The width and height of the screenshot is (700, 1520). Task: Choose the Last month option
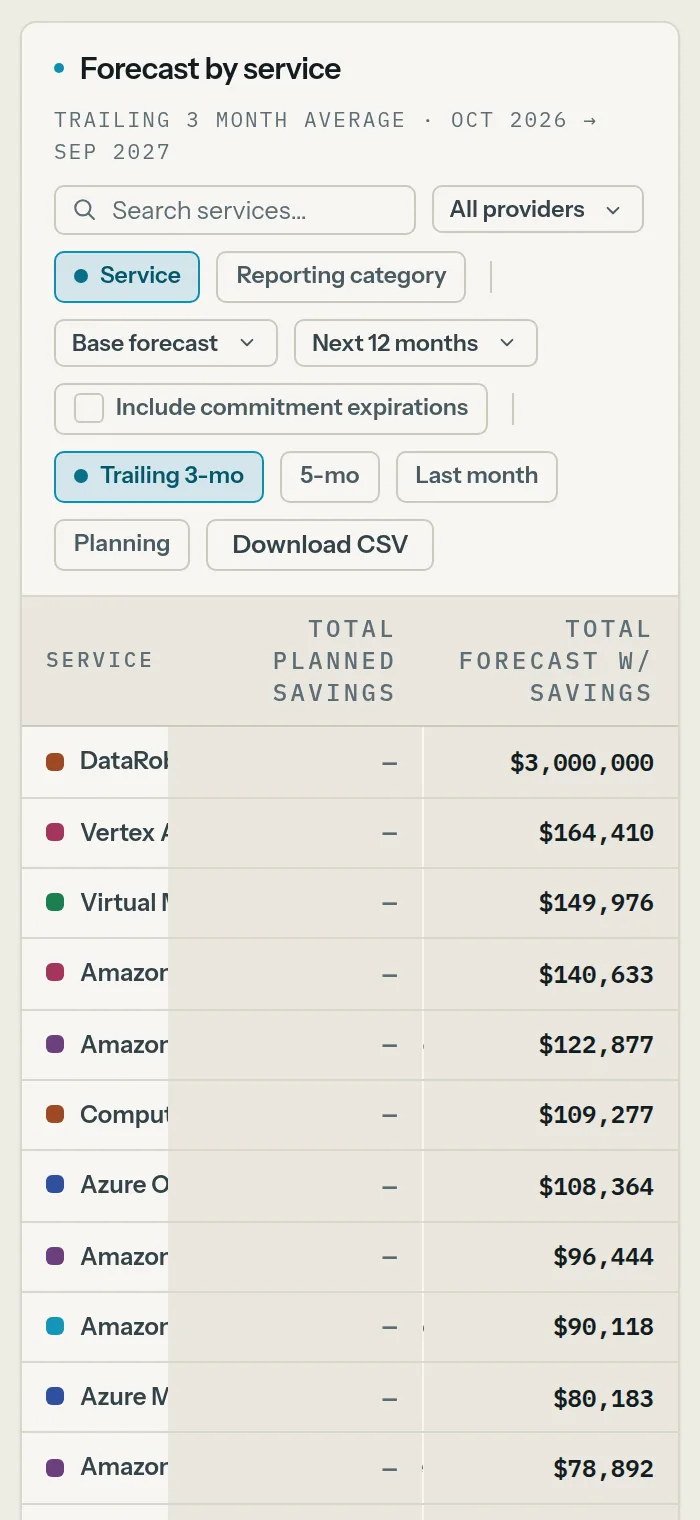(x=477, y=476)
